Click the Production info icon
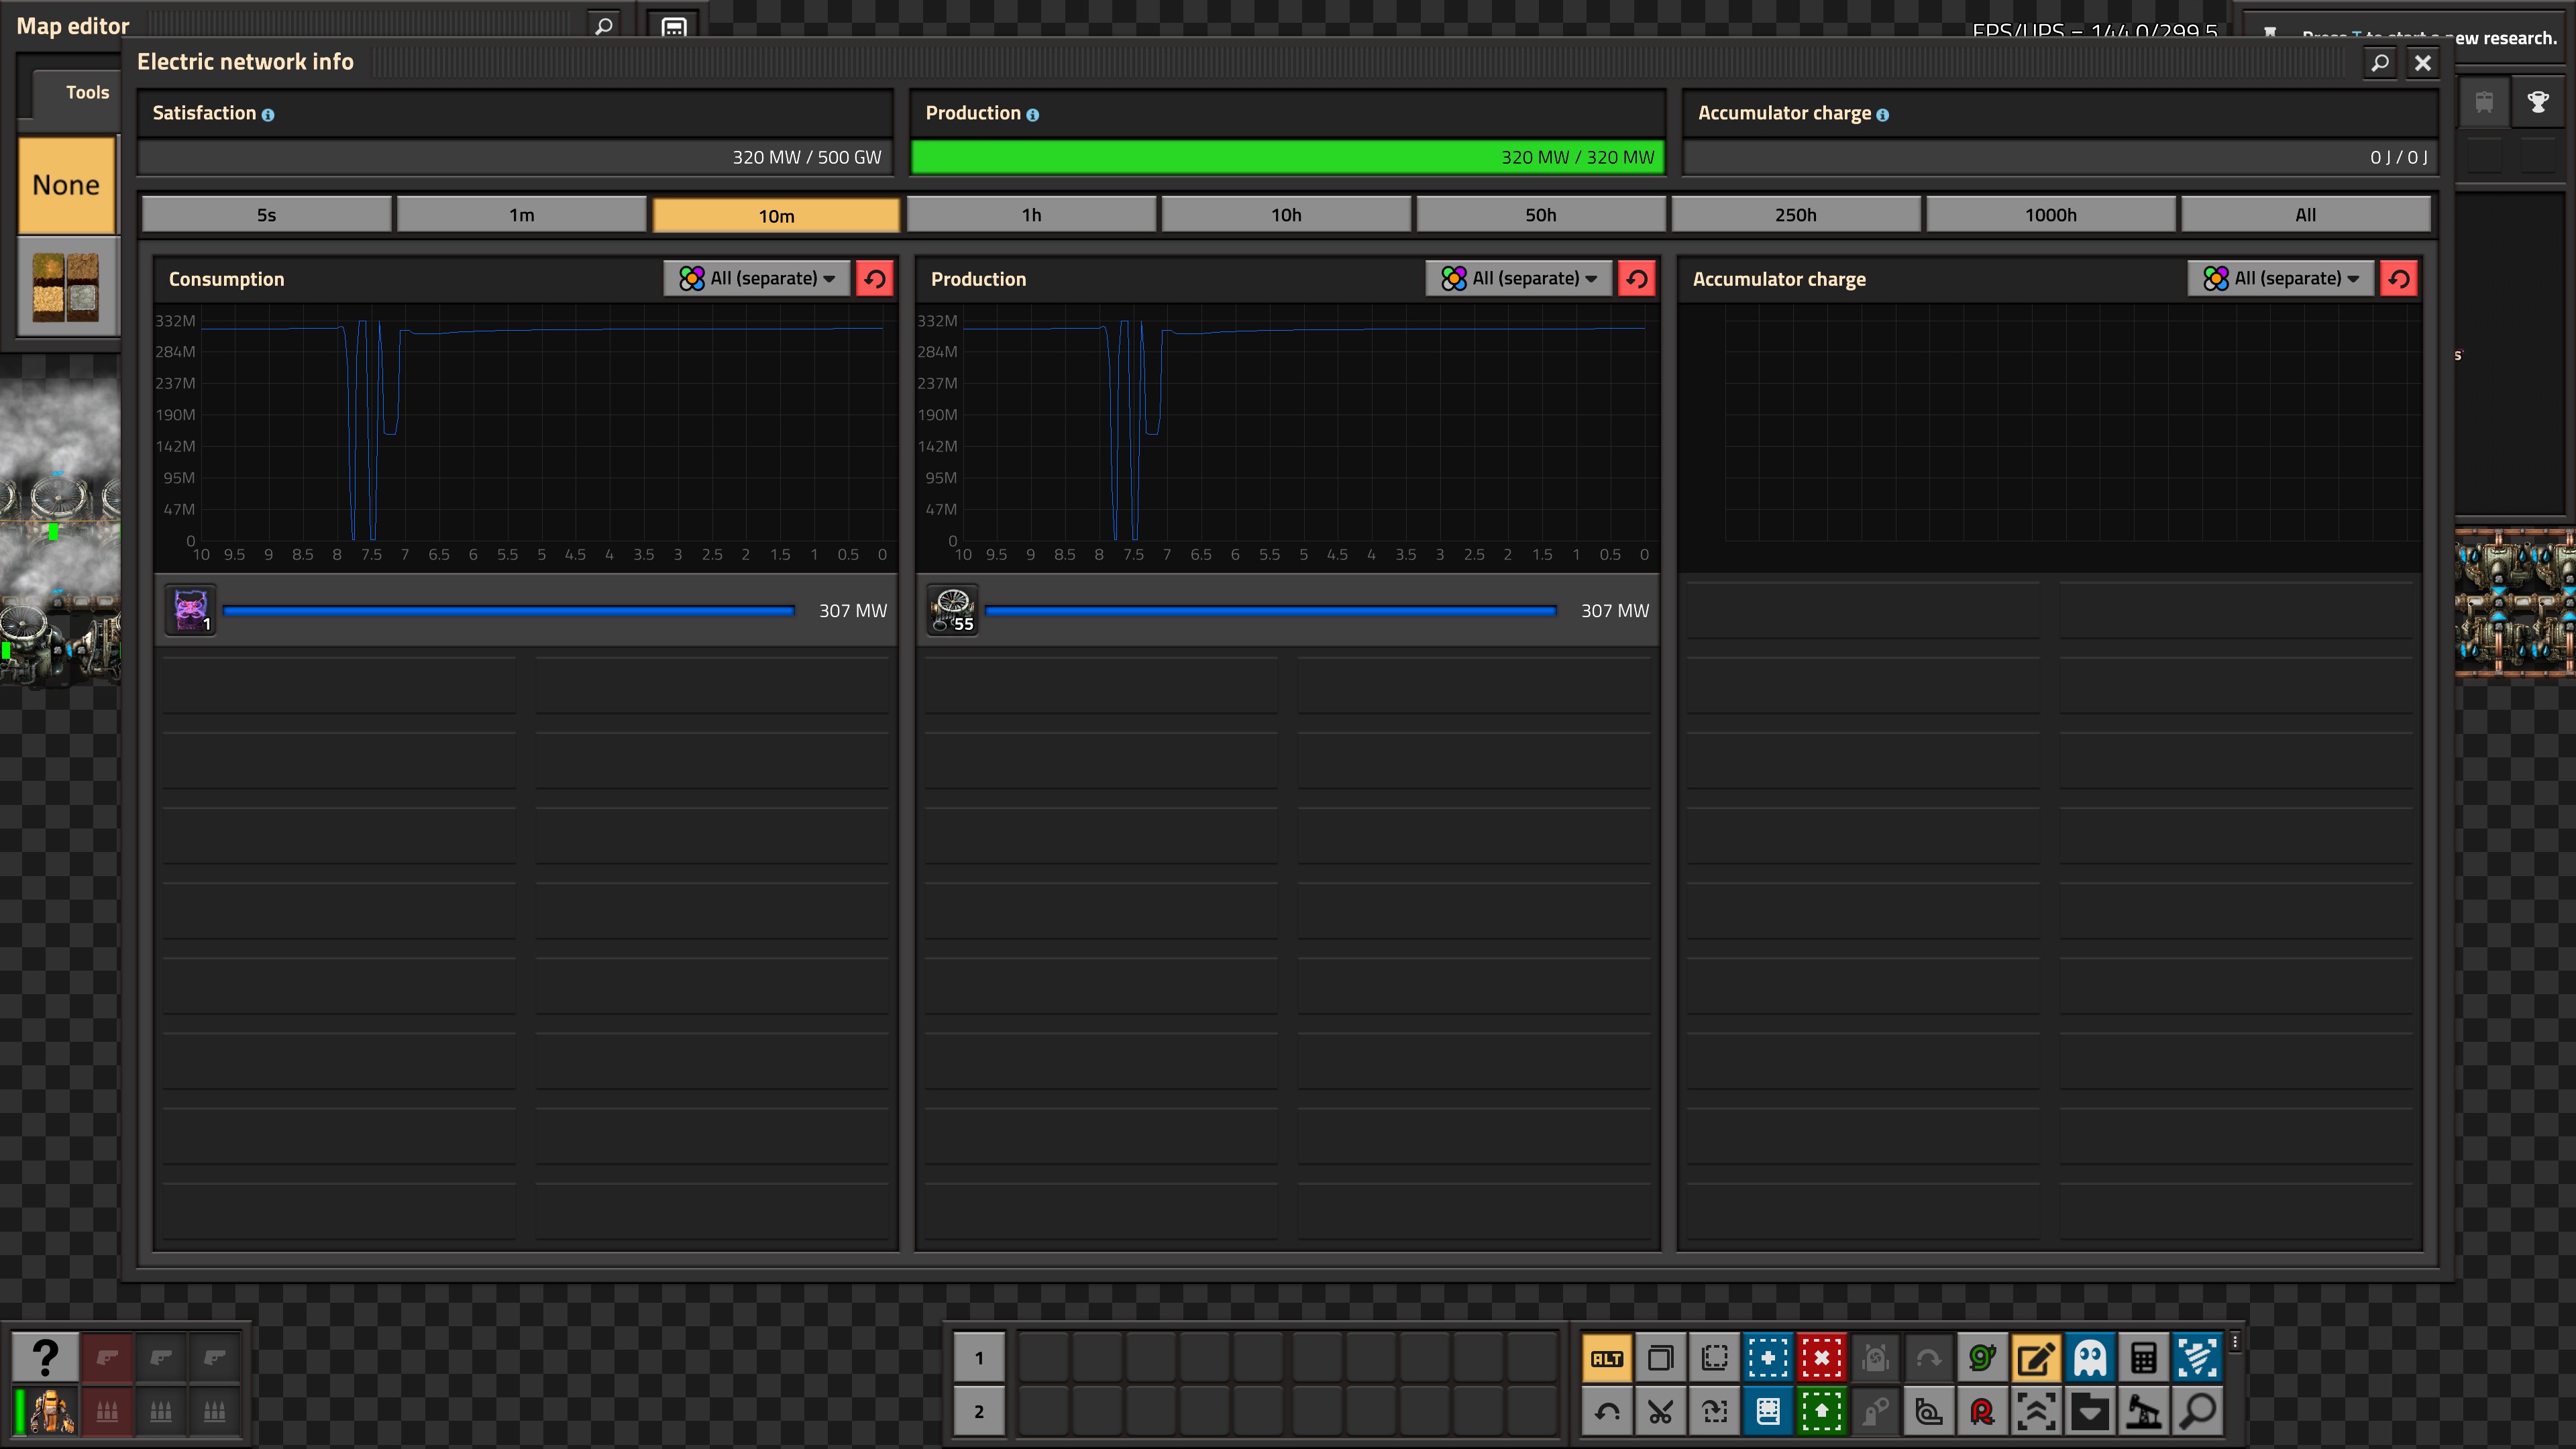 coord(1032,115)
